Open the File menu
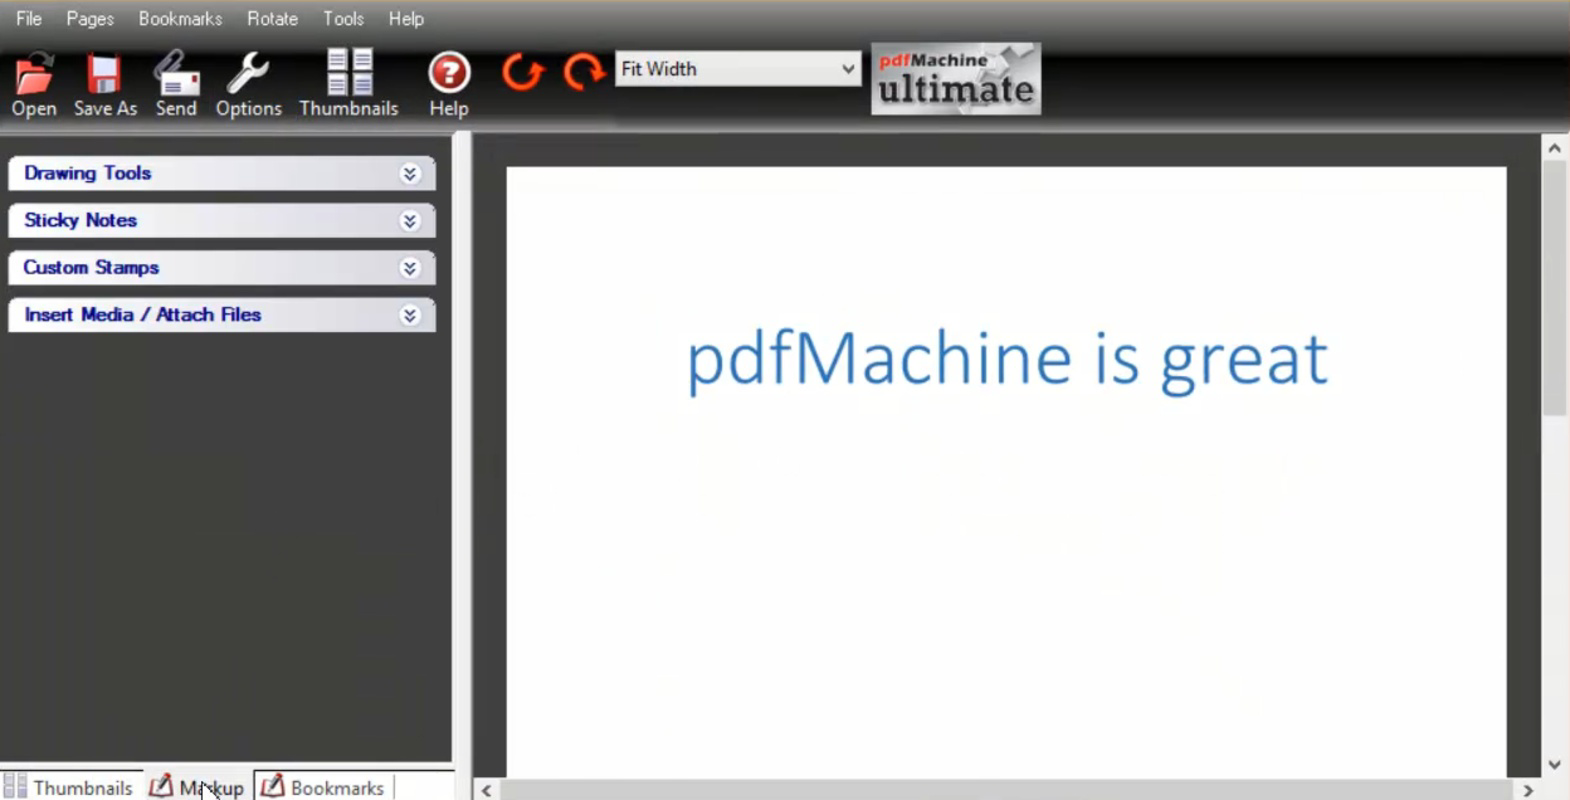The height and width of the screenshot is (800, 1570). [x=29, y=18]
